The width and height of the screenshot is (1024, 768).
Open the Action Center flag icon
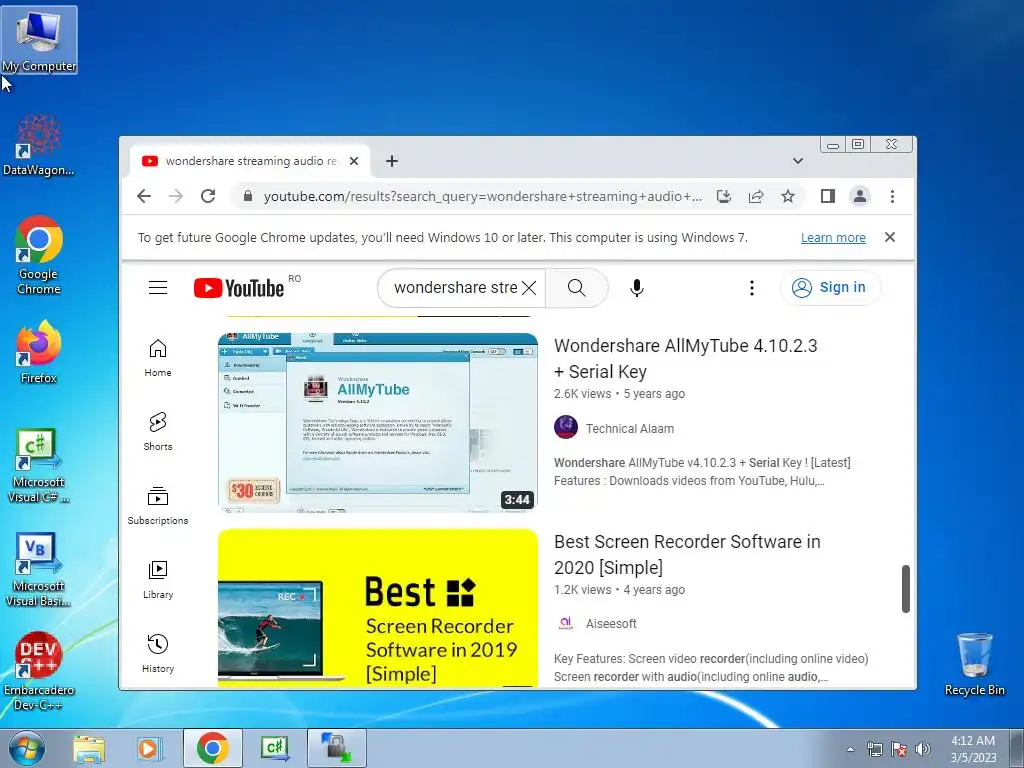[x=899, y=749]
